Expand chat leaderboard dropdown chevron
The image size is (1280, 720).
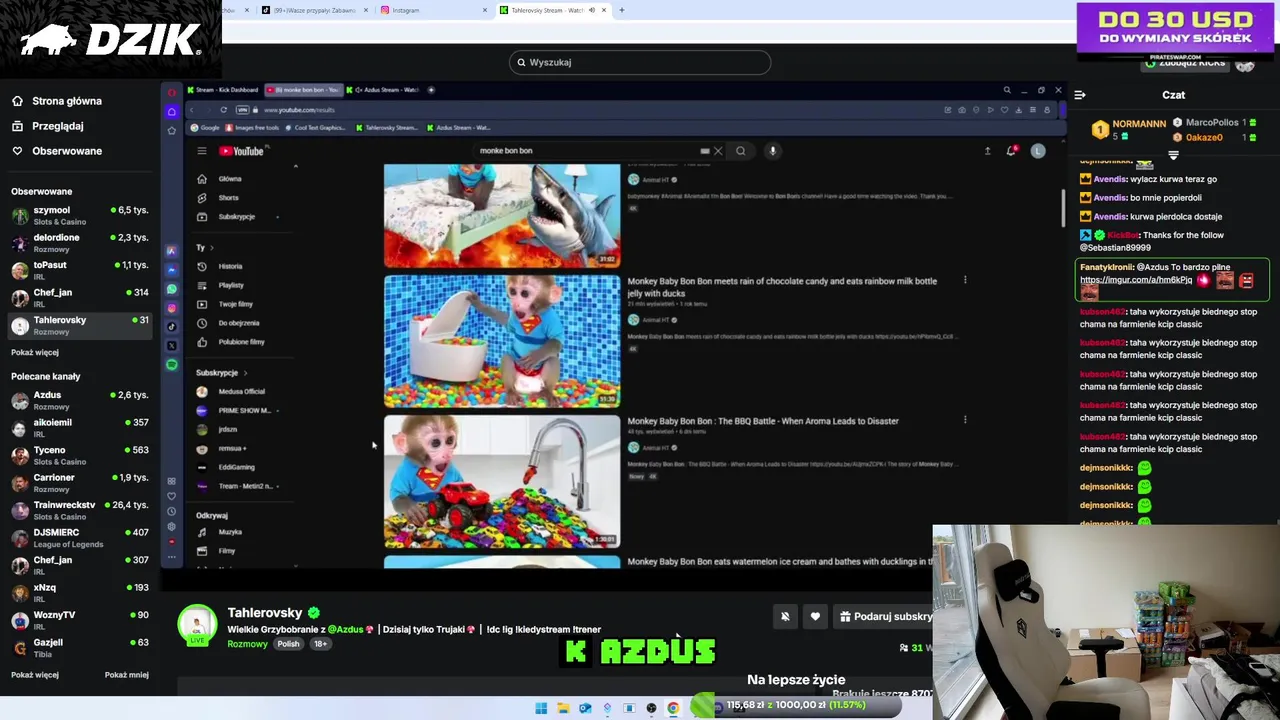click(1173, 156)
